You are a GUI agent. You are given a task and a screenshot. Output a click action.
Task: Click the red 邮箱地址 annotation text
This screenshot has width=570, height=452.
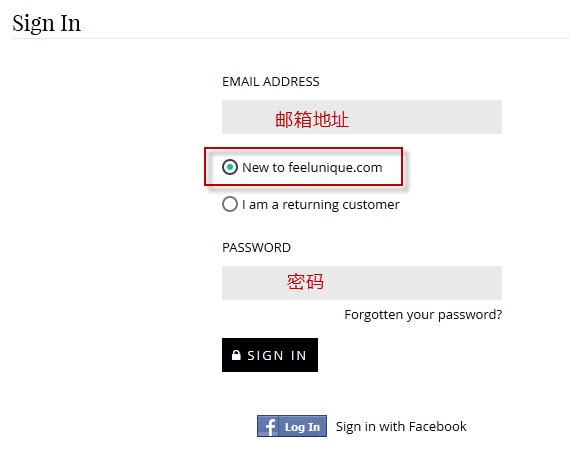[312, 119]
